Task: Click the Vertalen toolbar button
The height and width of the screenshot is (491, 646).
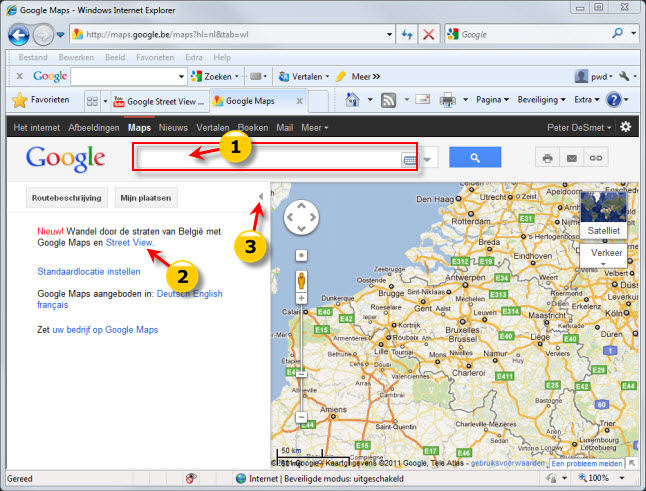Action: pos(304,77)
